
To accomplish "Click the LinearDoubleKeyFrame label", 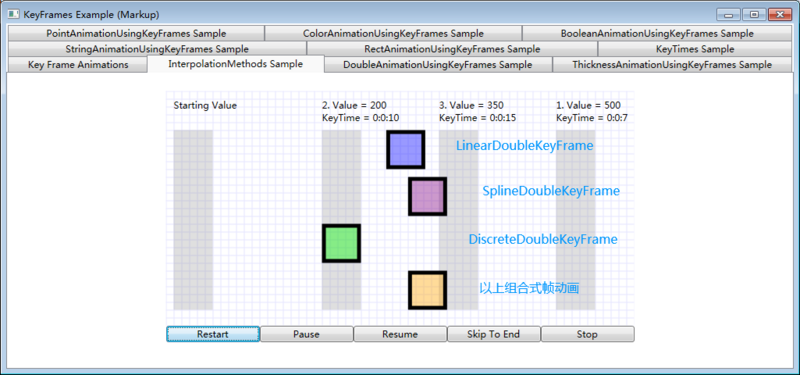I will click(524, 146).
